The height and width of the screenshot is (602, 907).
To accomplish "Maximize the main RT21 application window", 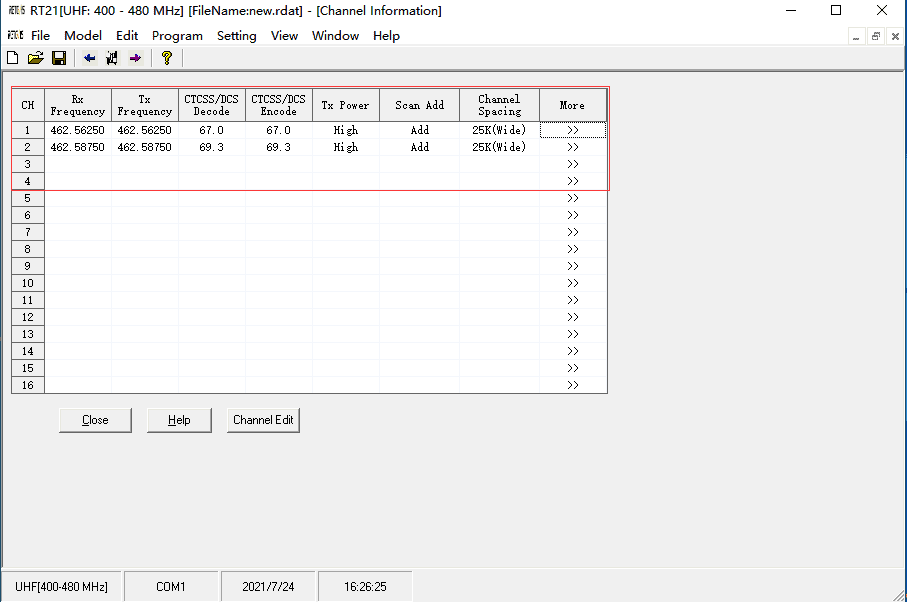I will click(836, 10).
